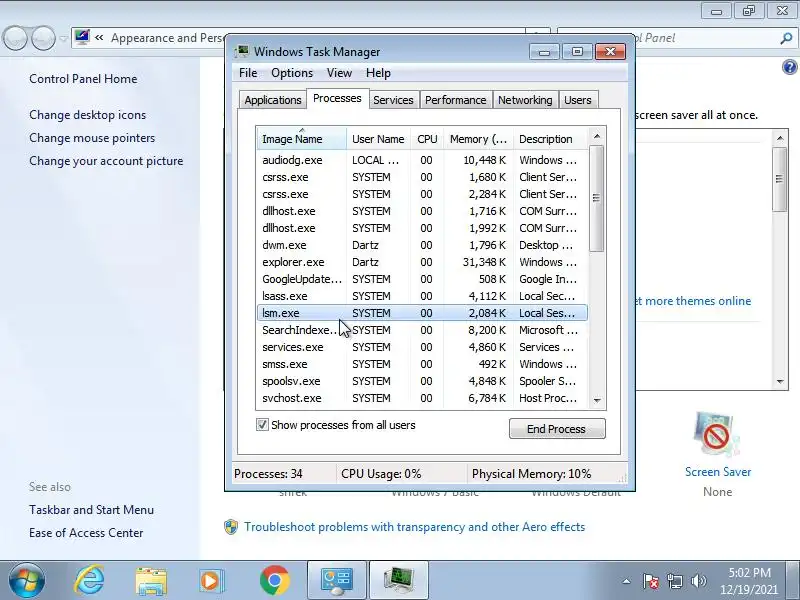
Task: Switch to the Users tab
Action: point(578,100)
